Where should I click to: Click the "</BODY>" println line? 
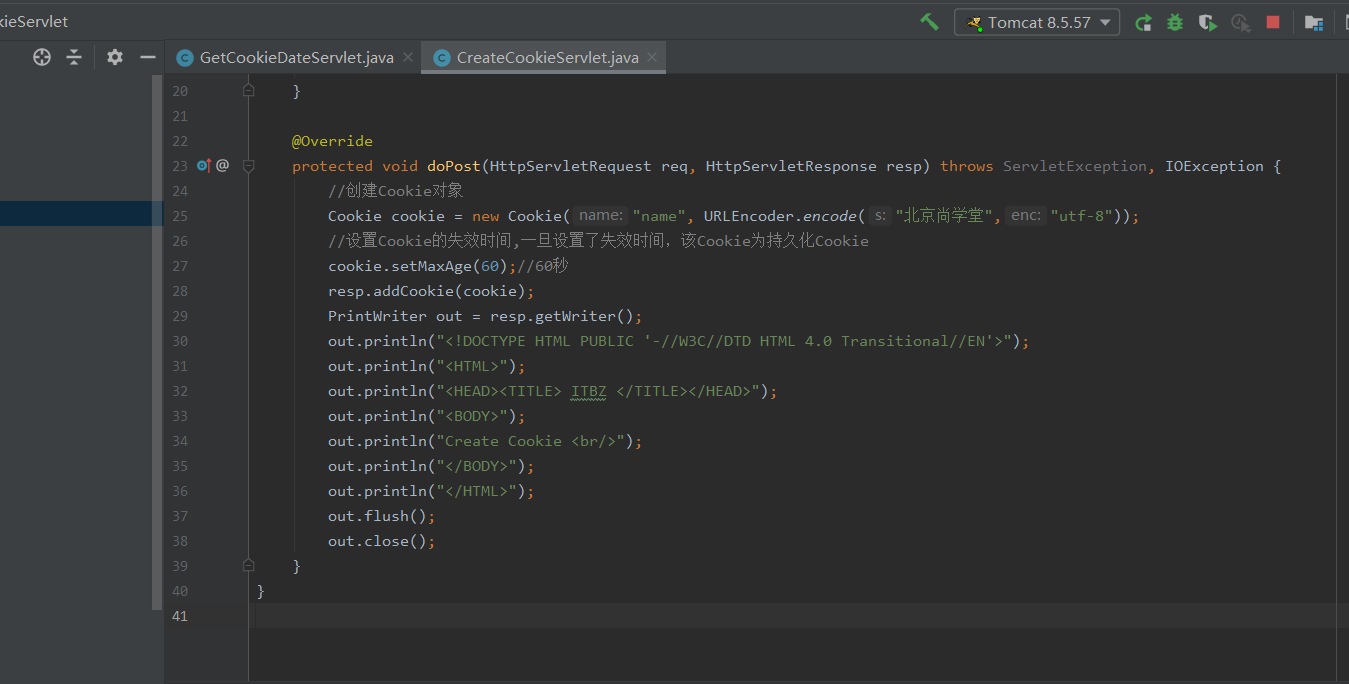click(x=431, y=466)
